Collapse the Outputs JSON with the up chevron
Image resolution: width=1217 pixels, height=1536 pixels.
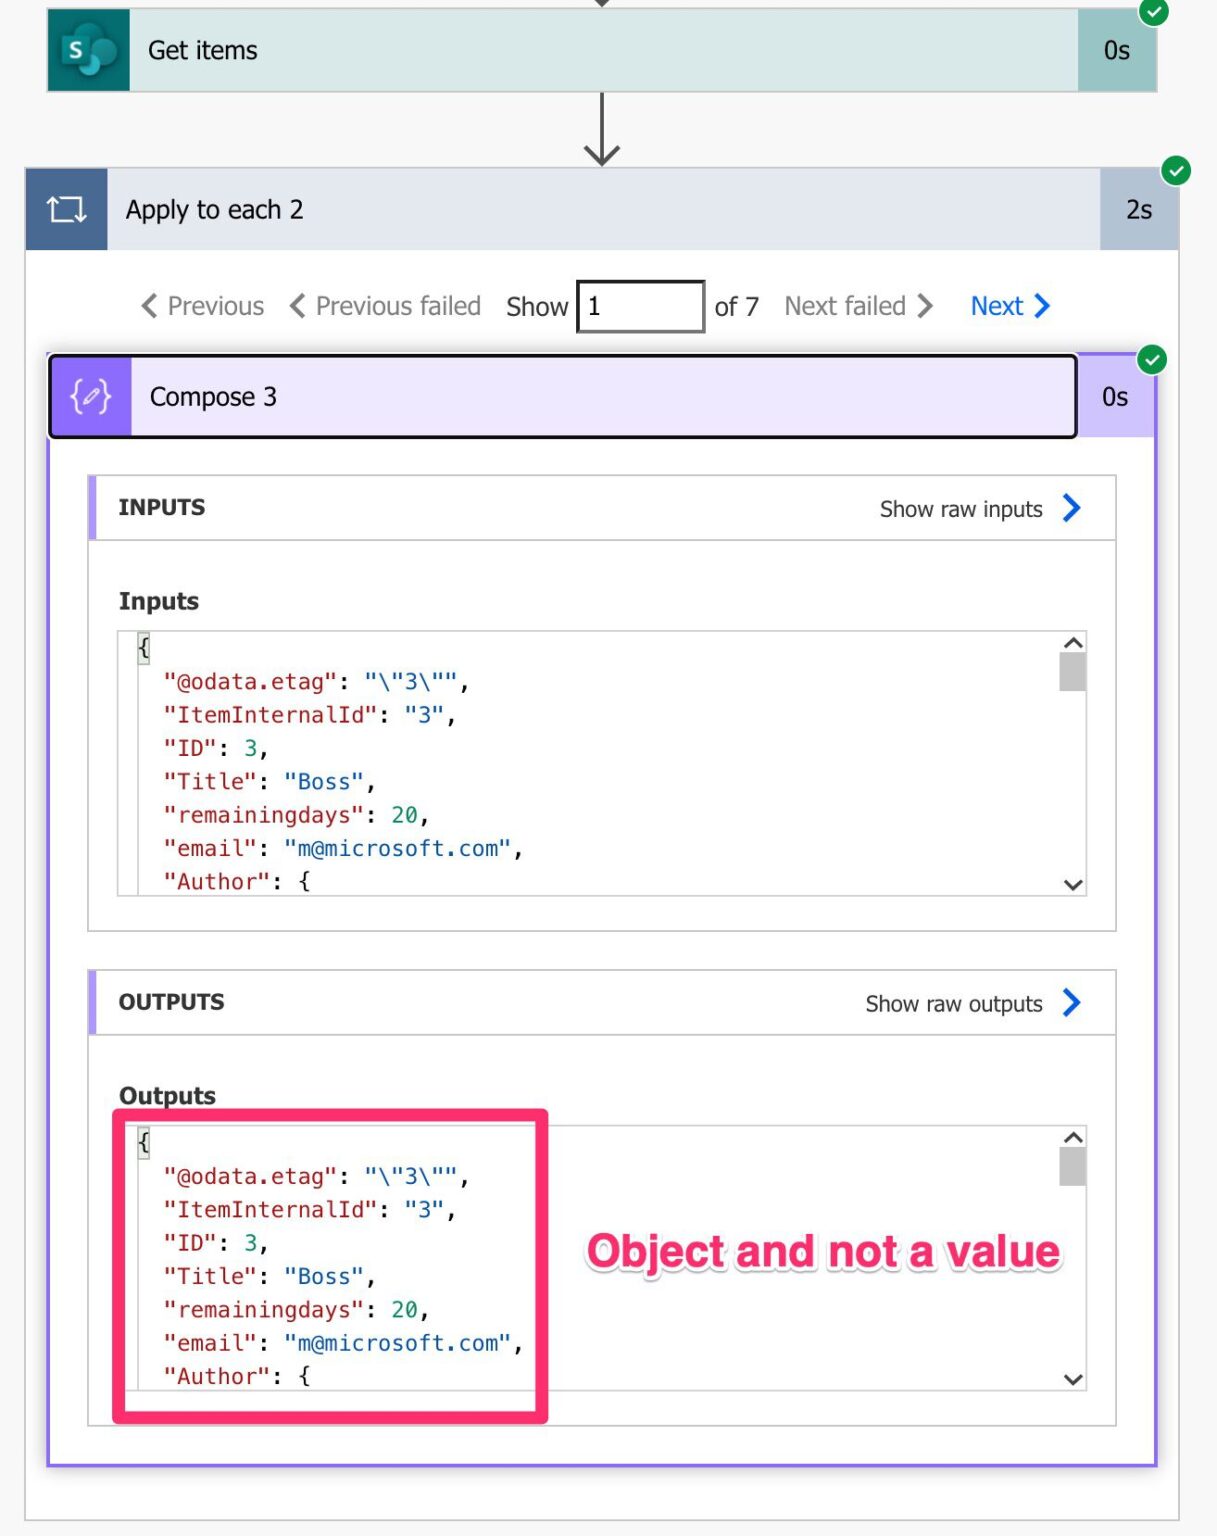(1071, 1138)
